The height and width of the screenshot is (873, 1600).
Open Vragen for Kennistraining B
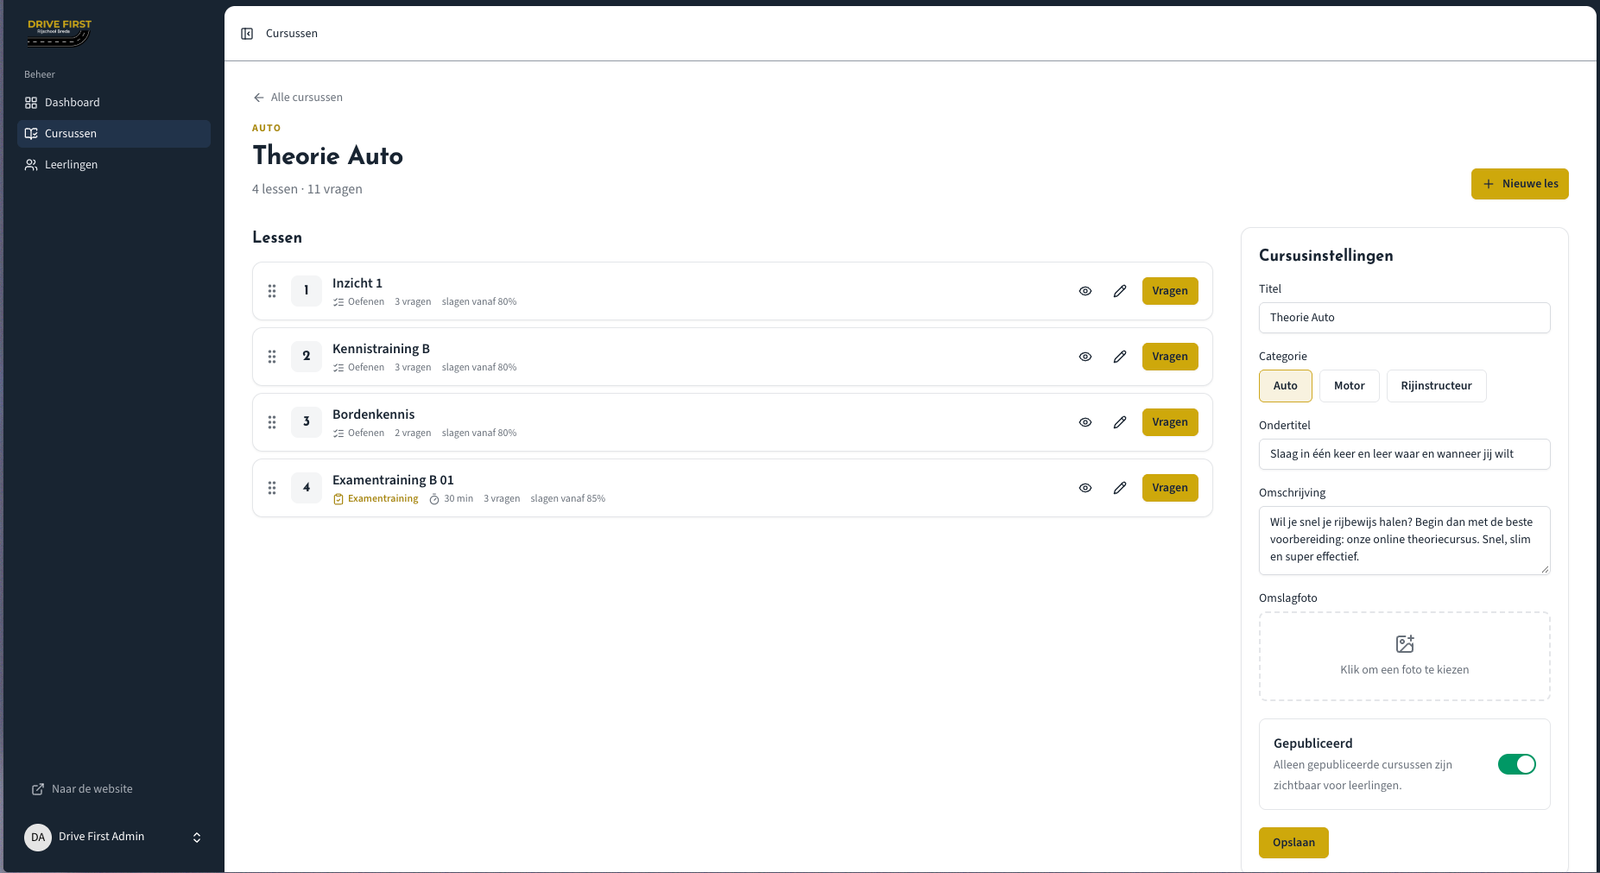pos(1170,357)
